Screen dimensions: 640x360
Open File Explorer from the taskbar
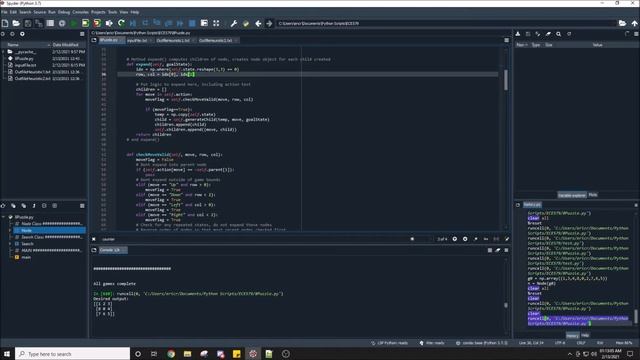tap(187, 354)
